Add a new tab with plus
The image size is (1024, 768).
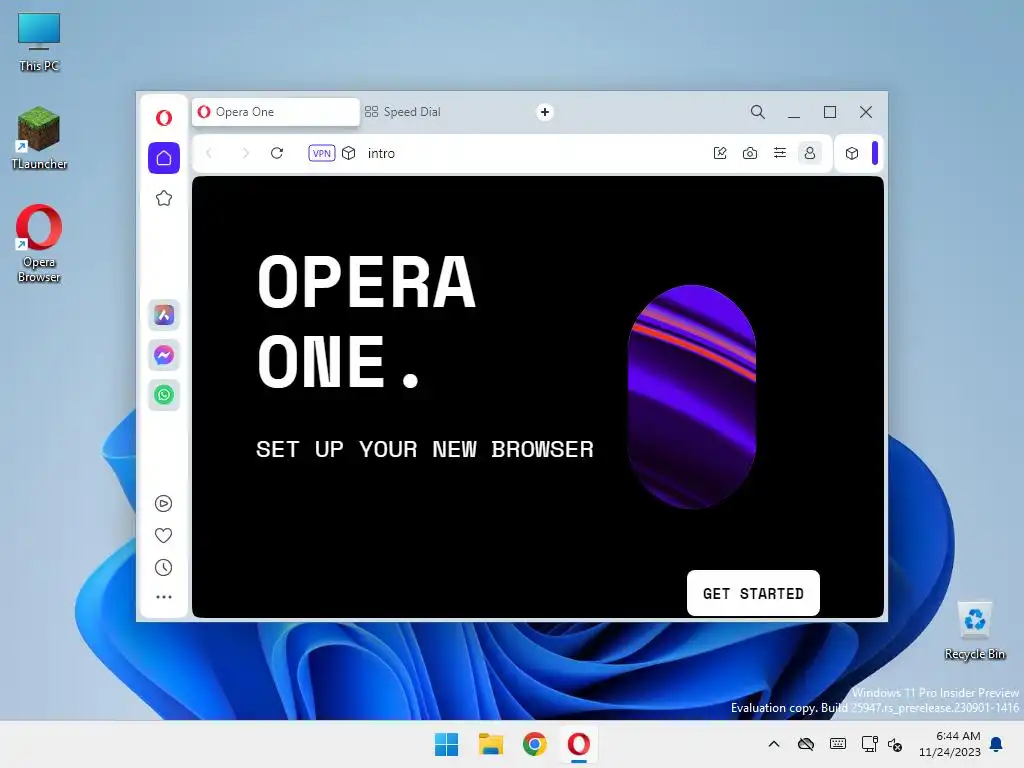click(545, 112)
